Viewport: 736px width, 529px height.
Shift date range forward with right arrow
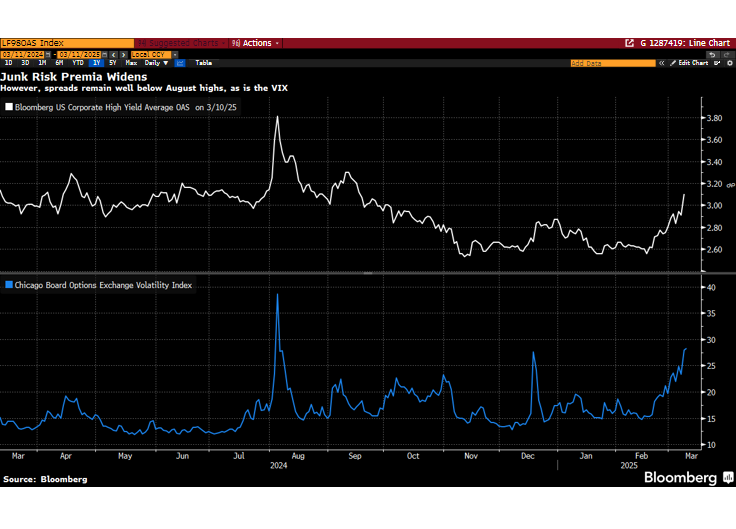coord(123,55)
